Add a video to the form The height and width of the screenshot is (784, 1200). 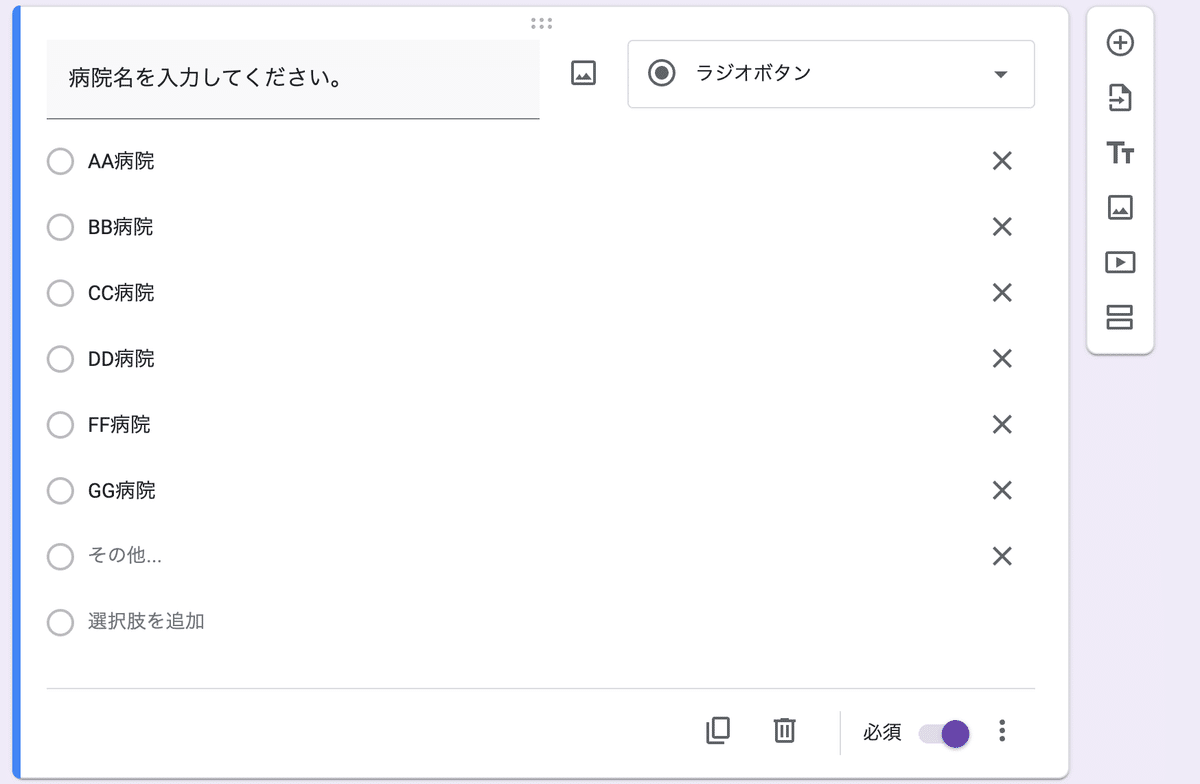point(1120,262)
